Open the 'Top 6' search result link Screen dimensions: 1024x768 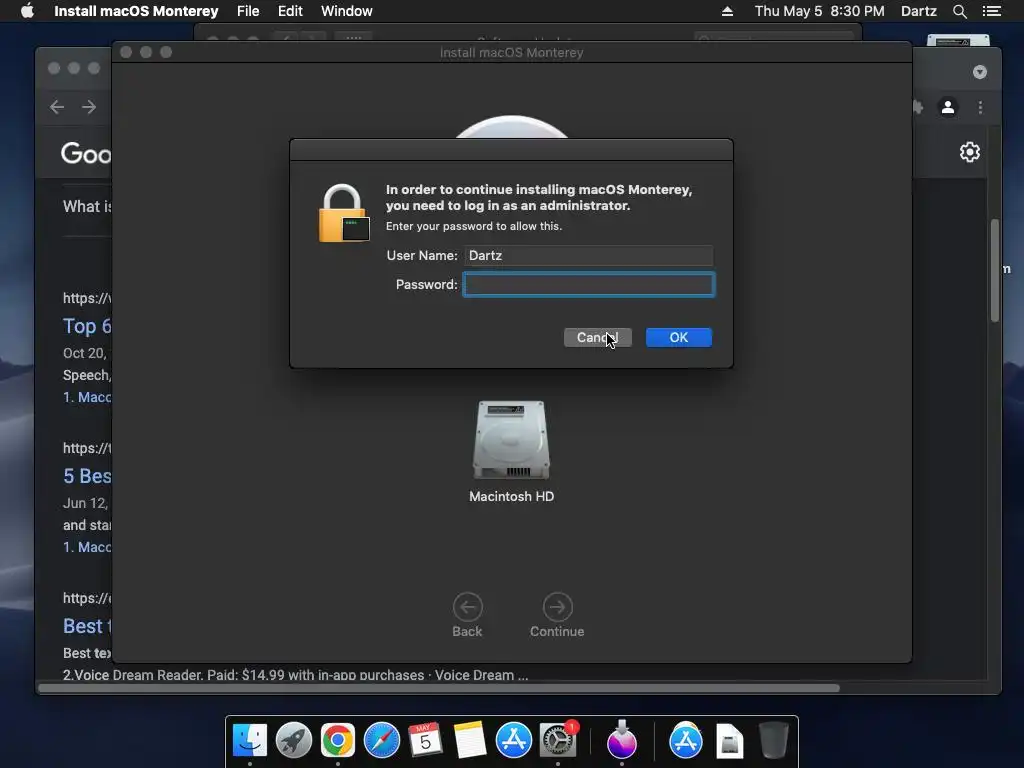pos(87,326)
